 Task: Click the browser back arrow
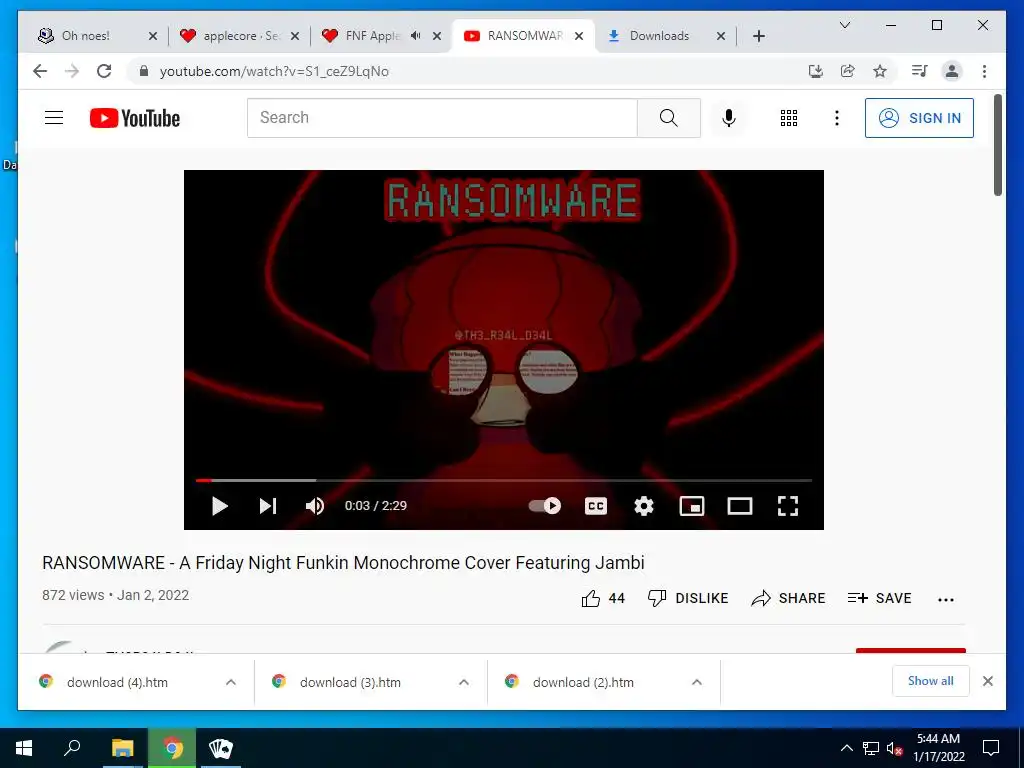point(40,71)
